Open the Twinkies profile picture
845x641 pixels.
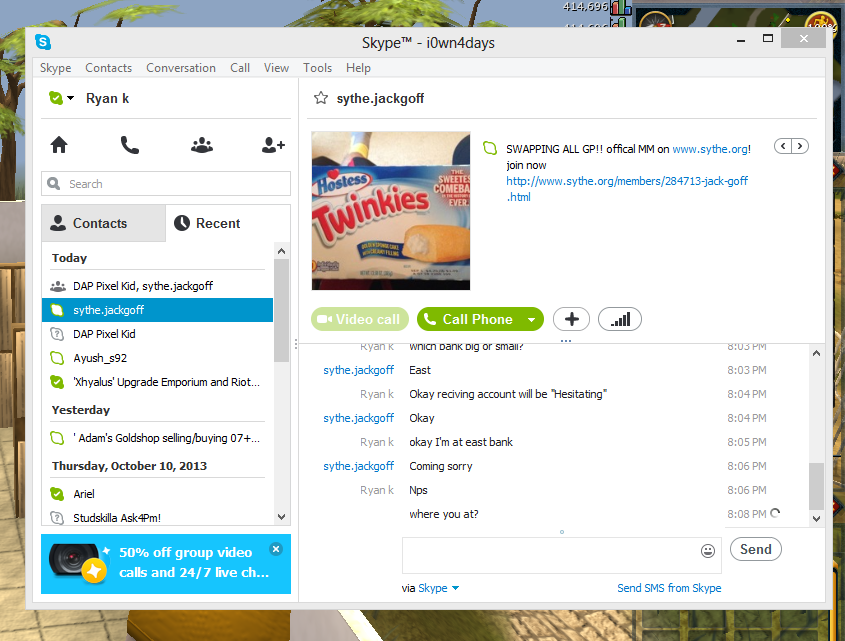coord(391,211)
